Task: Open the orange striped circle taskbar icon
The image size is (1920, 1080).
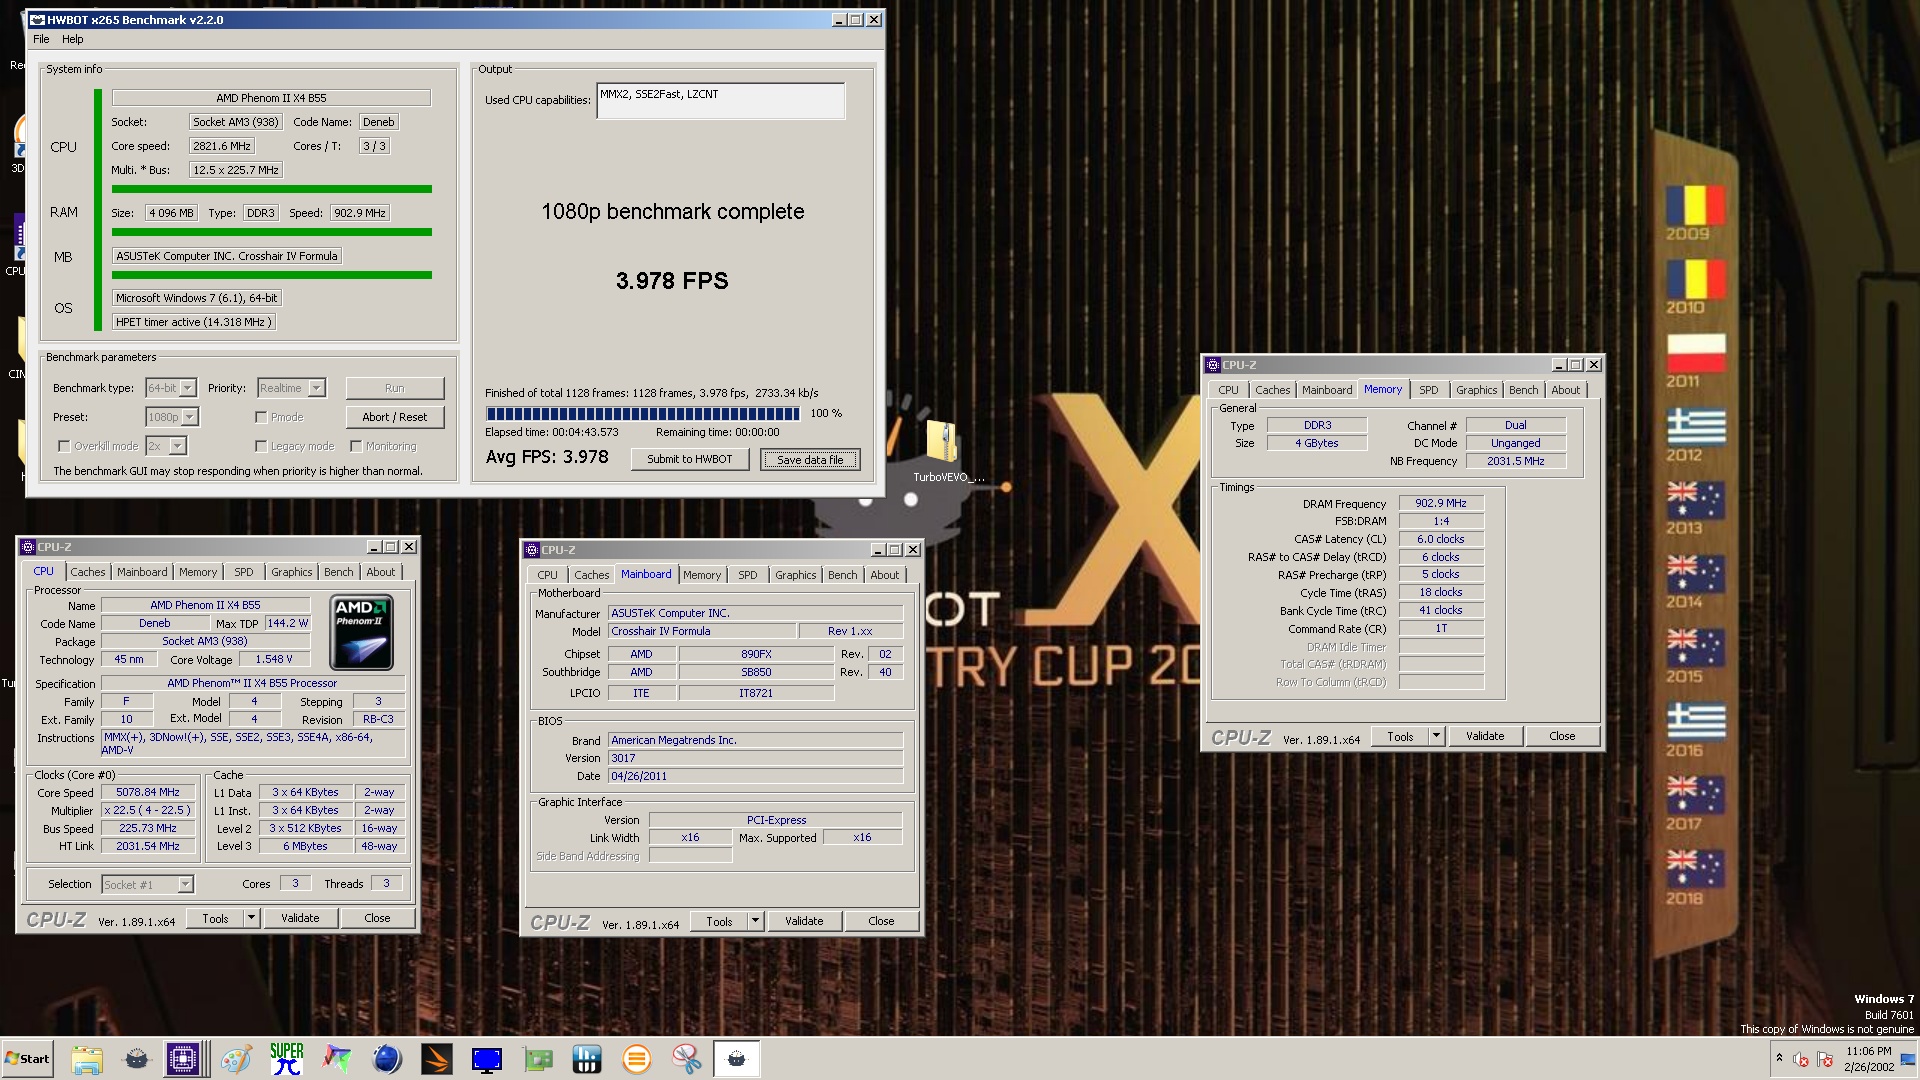Action: 637,1059
